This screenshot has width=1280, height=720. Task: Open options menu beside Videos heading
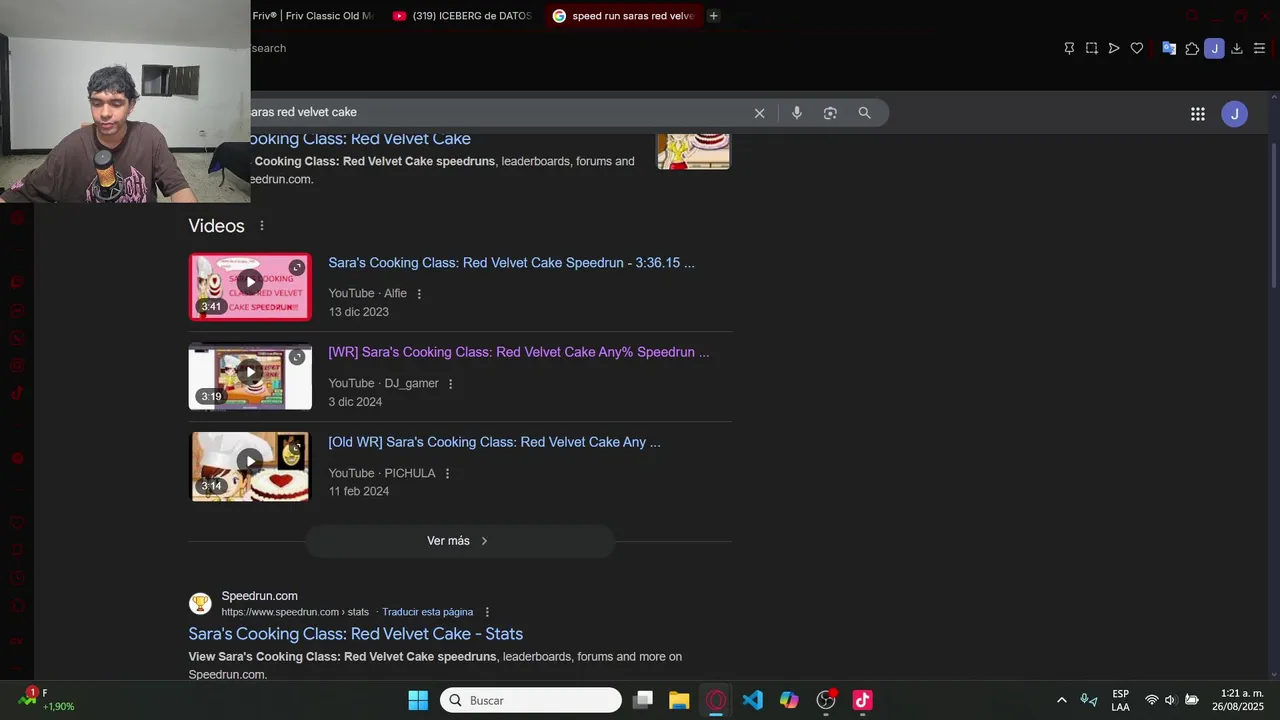point(262,226)
